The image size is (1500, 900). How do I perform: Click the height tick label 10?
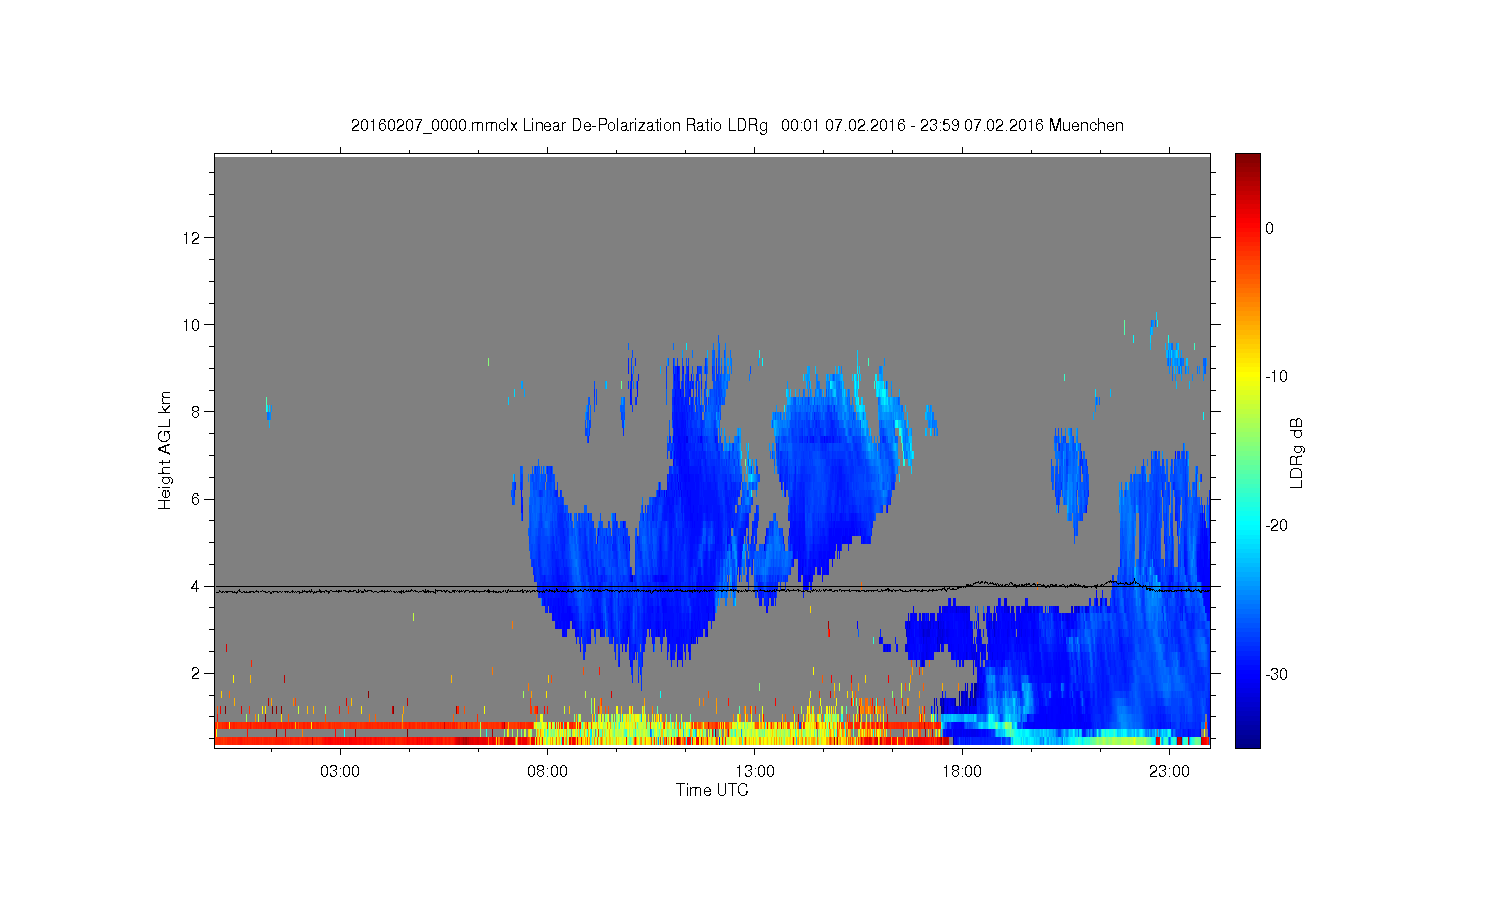[192, 325]
